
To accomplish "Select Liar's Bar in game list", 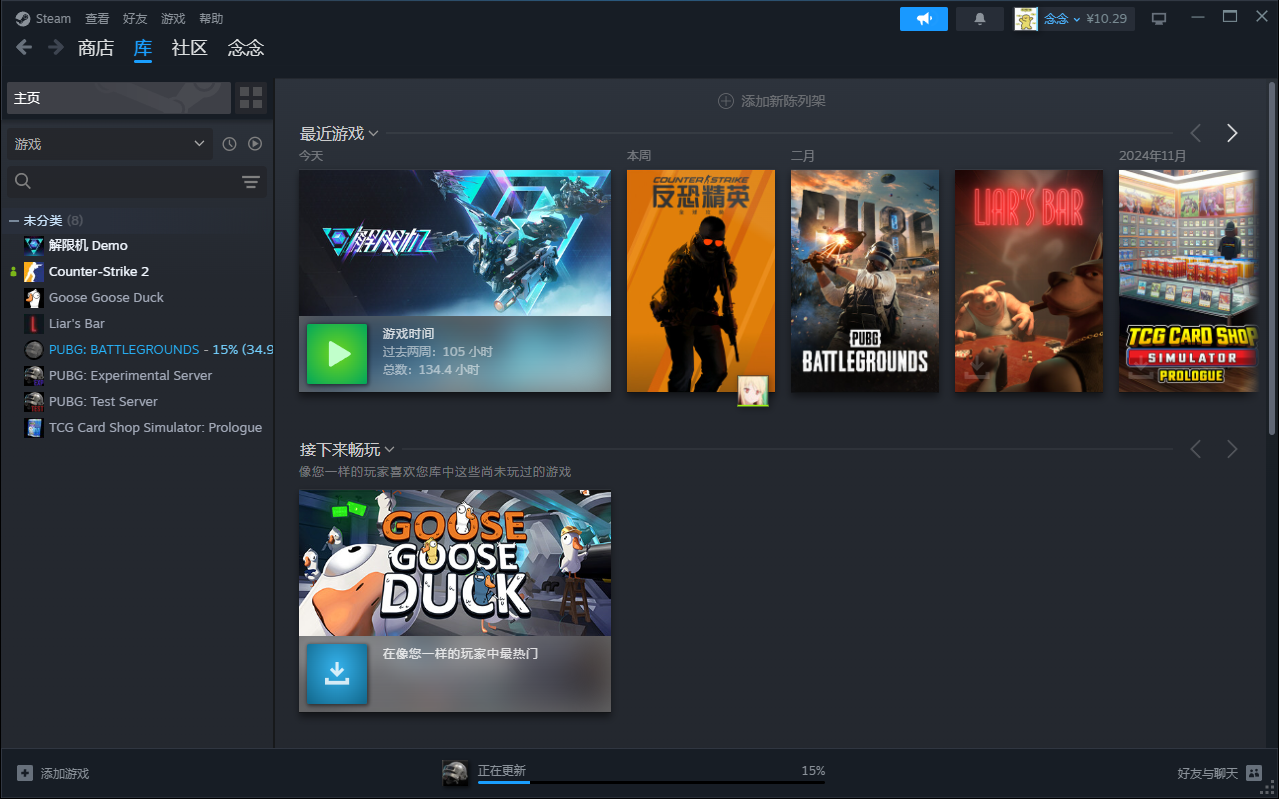I will point(77,323).
